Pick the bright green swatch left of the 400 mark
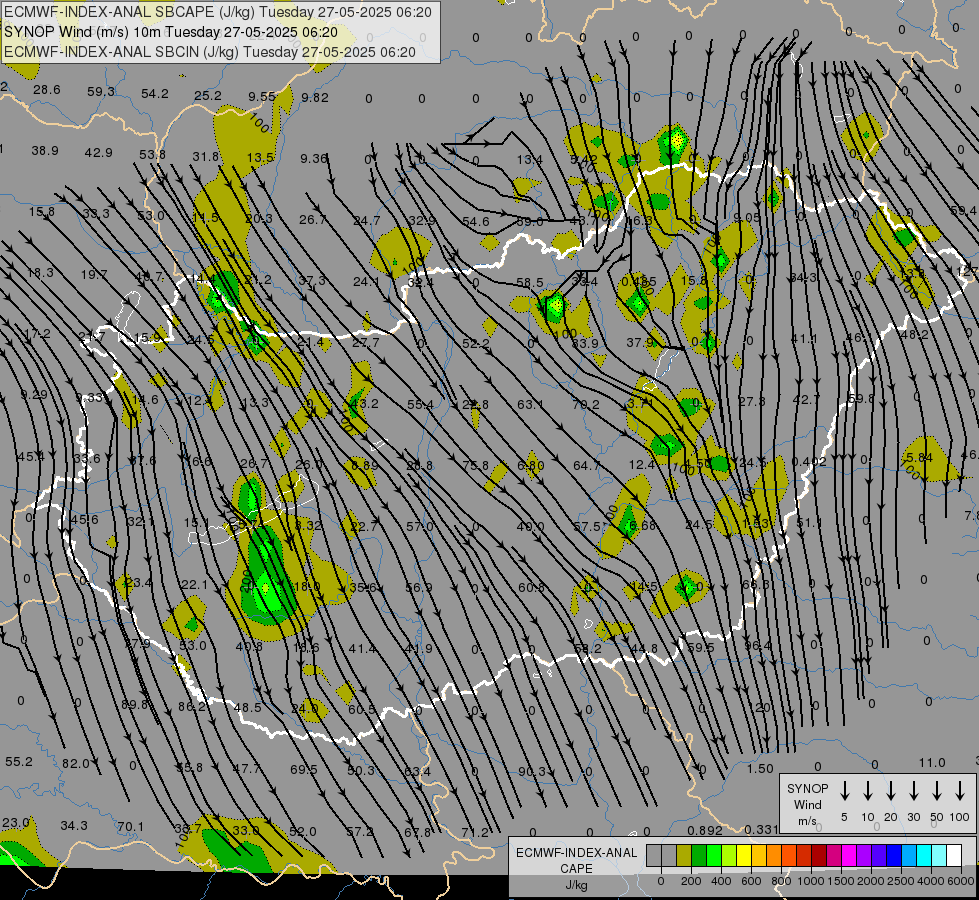 714,856
